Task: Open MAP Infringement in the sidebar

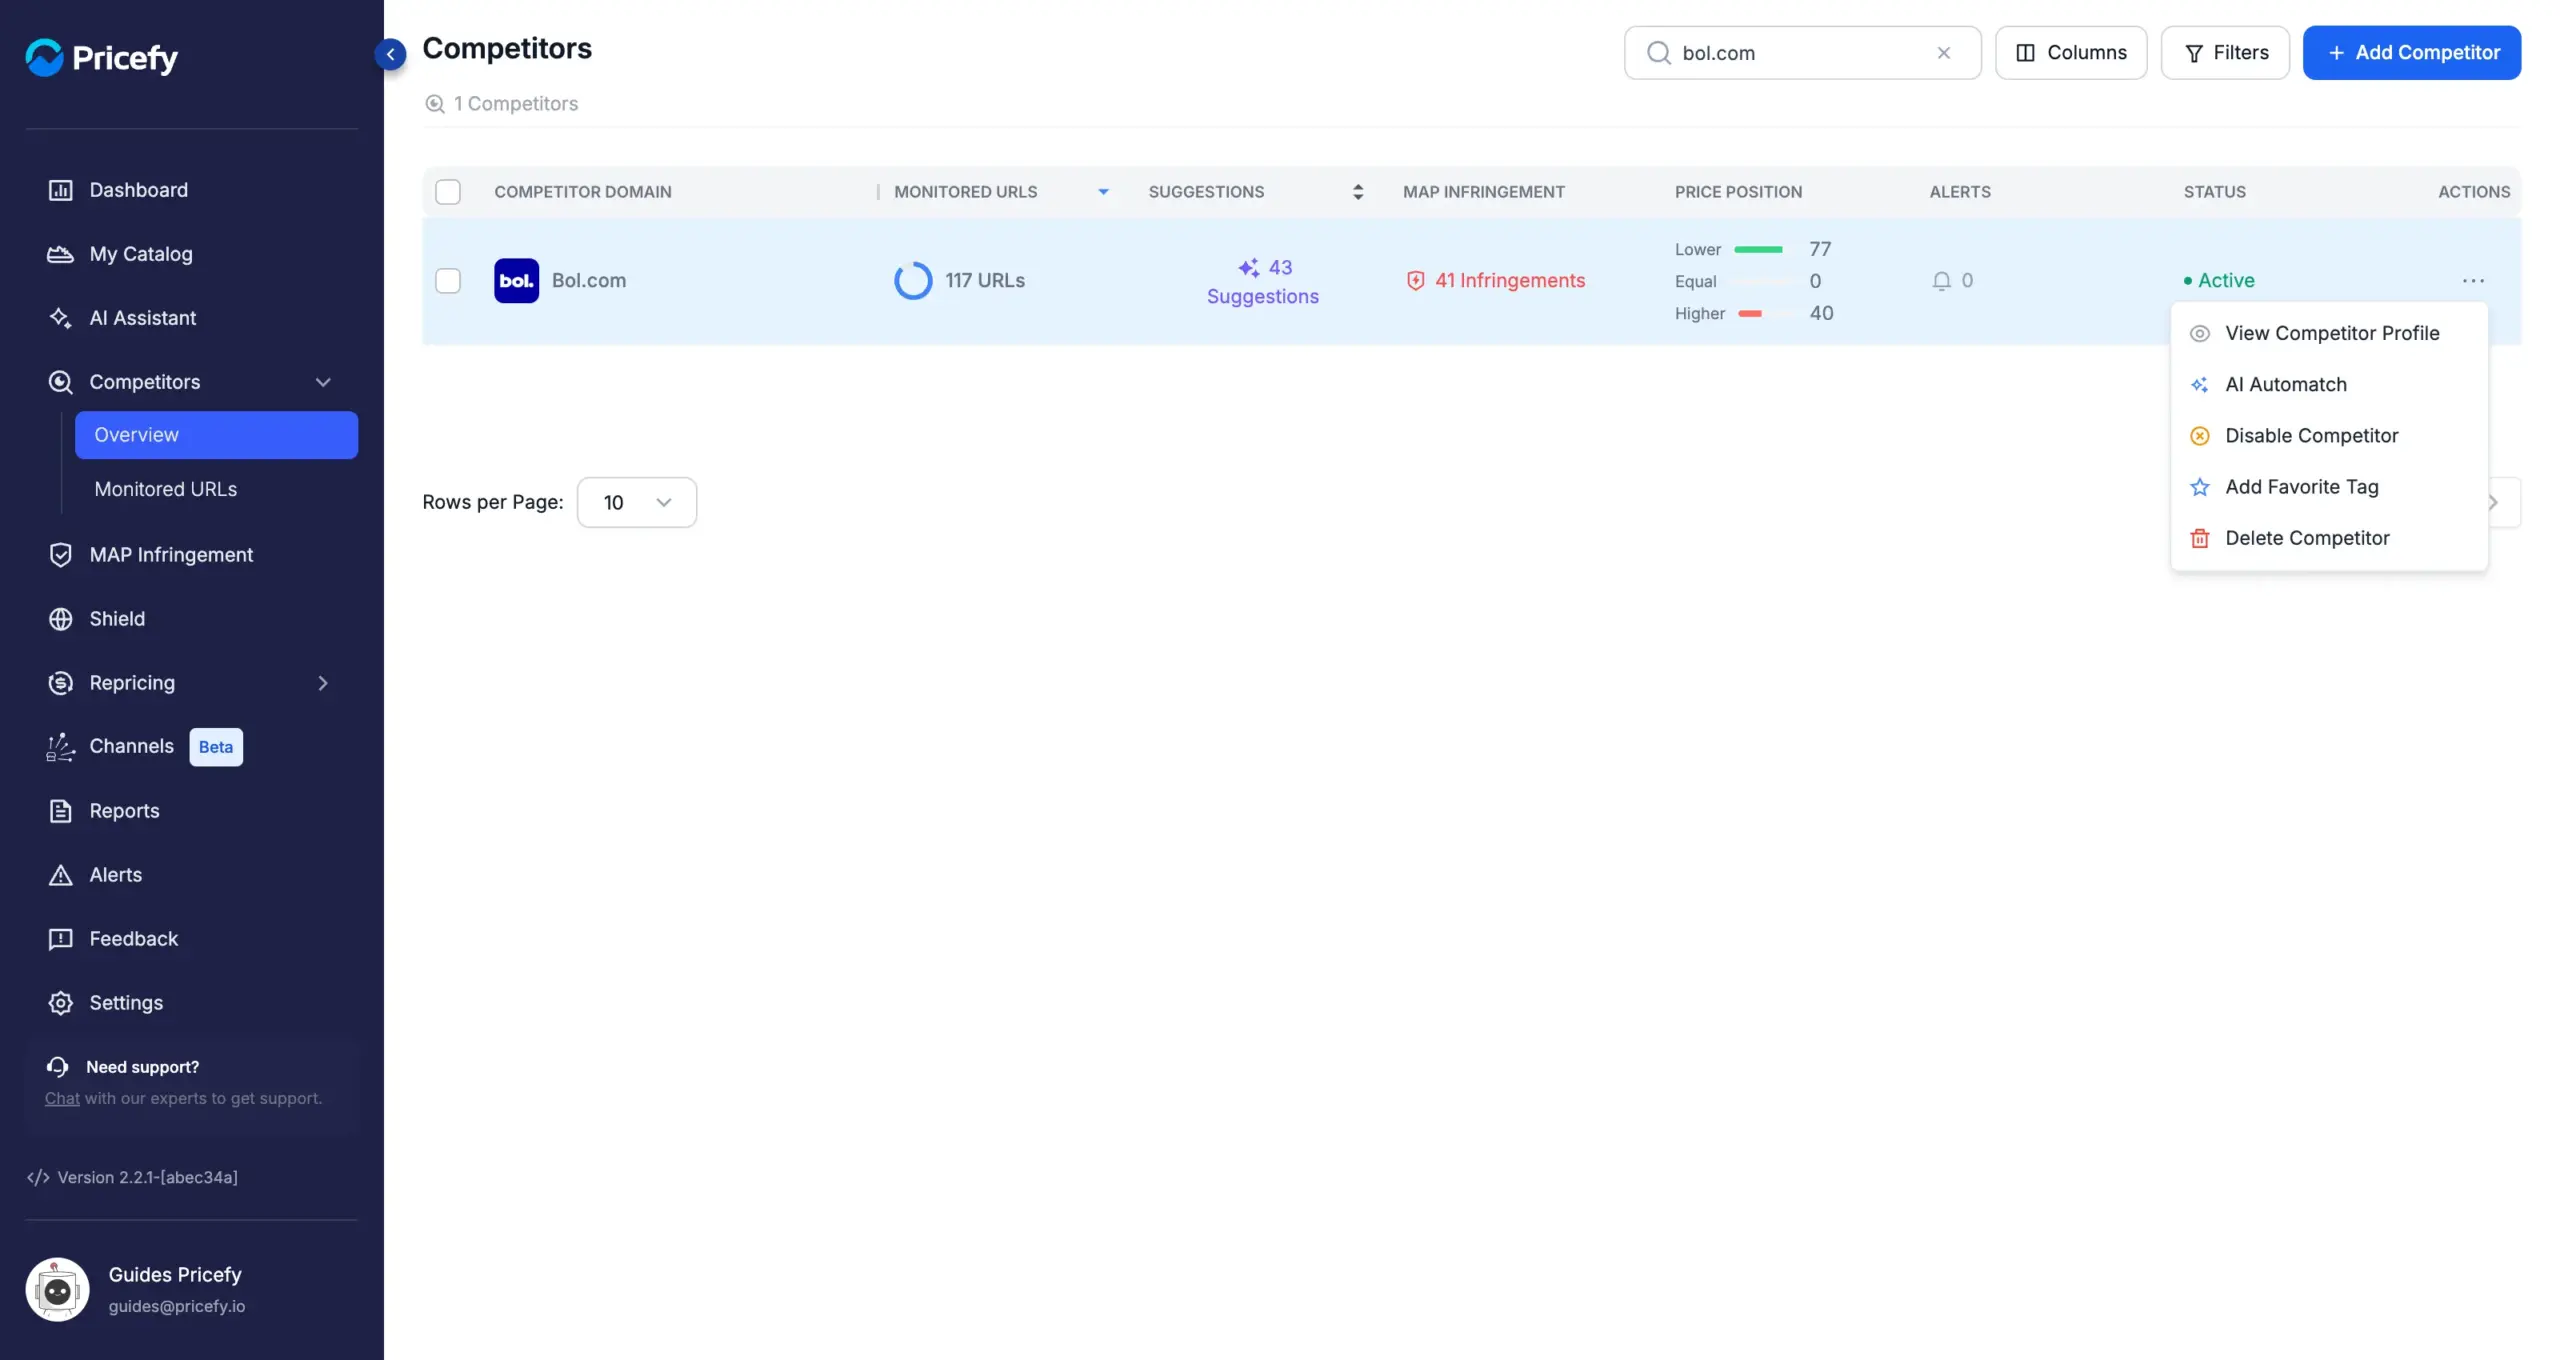Action: click(171, 555)
